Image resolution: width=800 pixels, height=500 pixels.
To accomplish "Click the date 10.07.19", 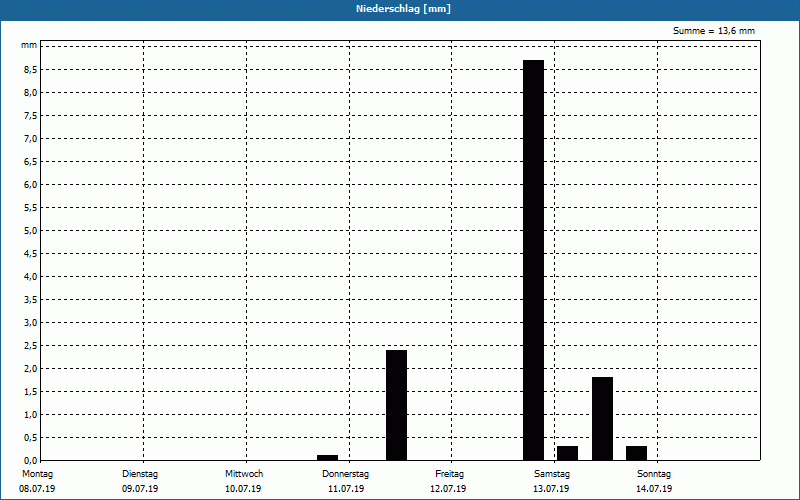I will point(243,489).
